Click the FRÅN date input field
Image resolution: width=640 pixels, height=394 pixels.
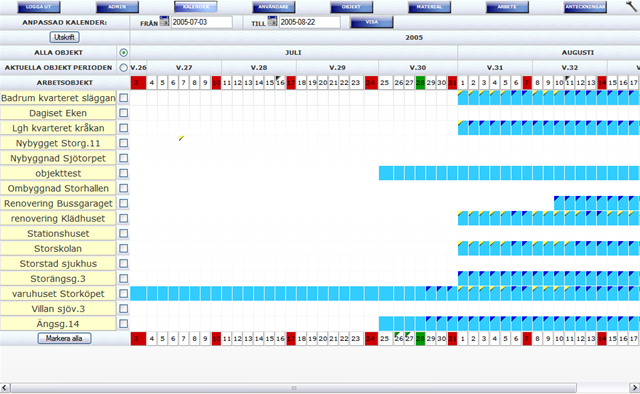(202, 22)
